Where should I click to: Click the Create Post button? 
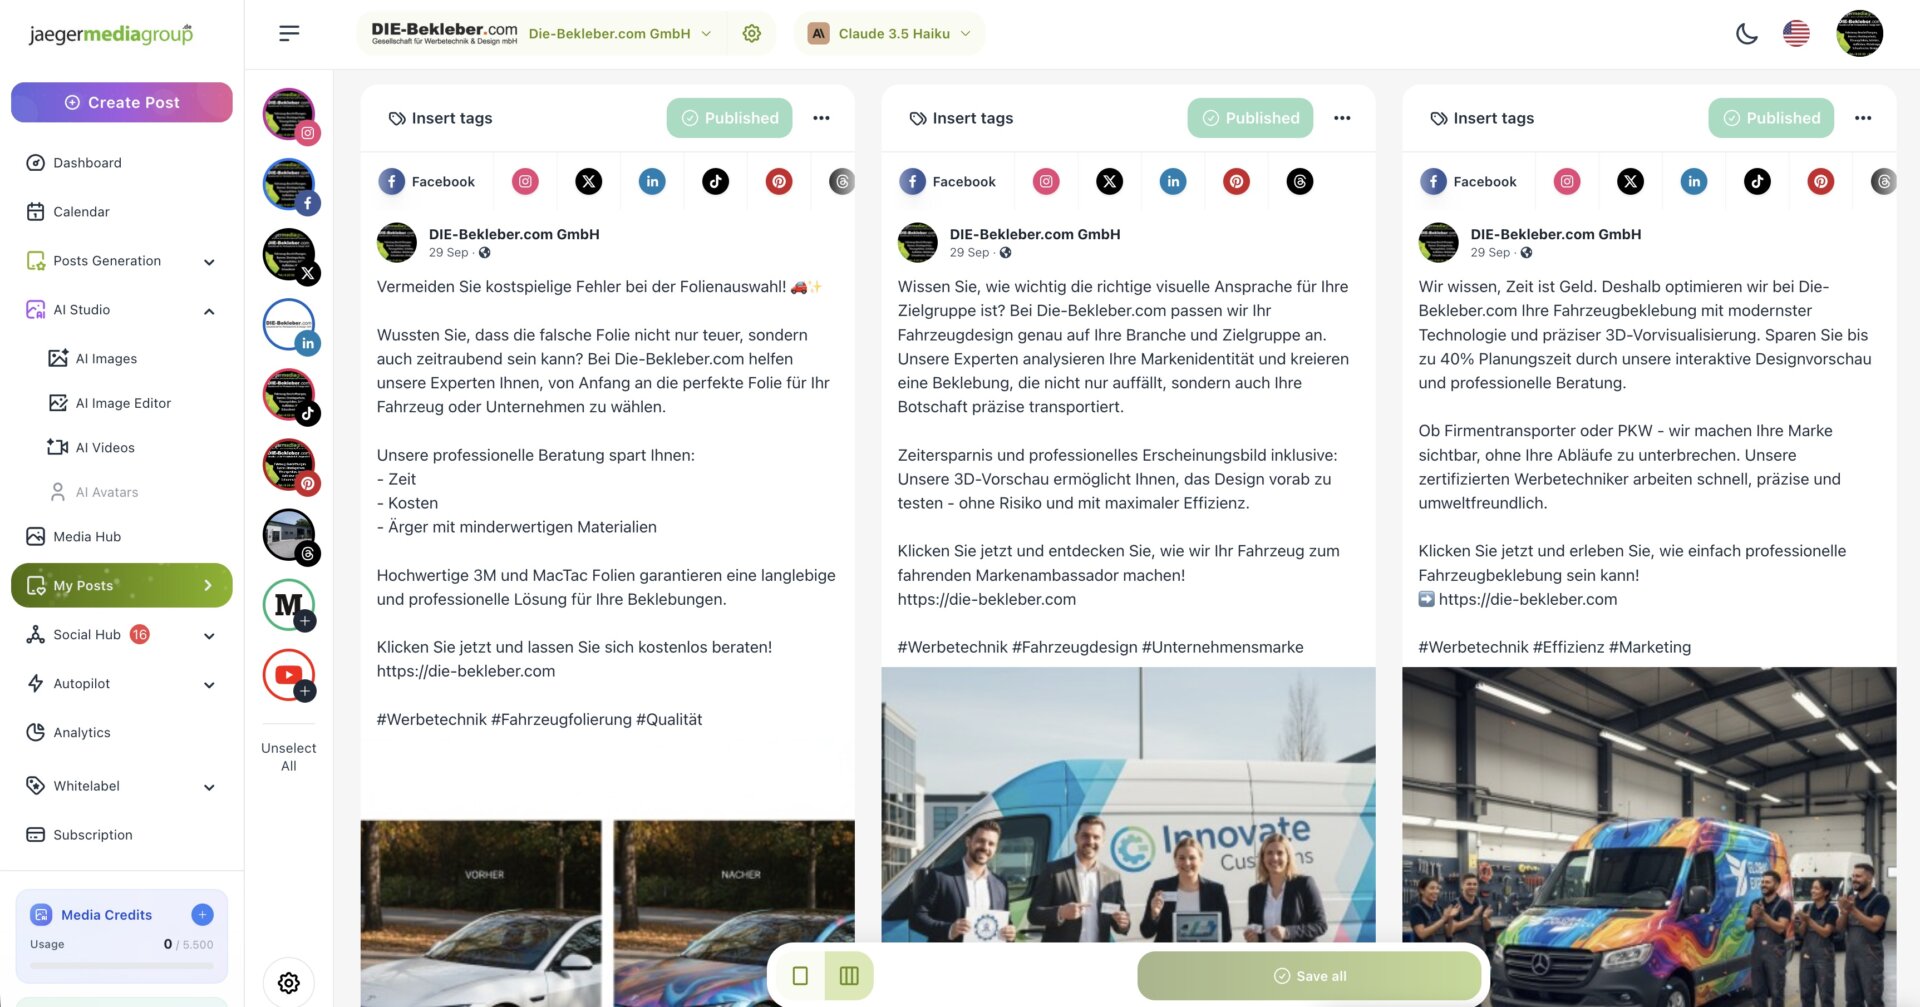pos(122,102)
